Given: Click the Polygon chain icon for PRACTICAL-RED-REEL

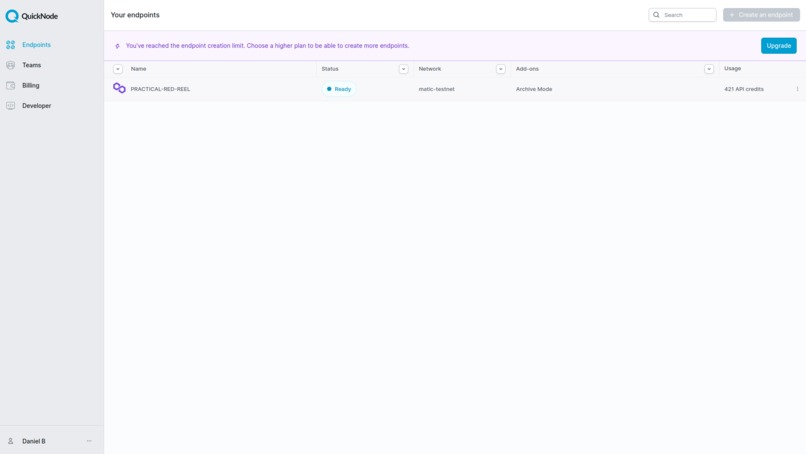Looking at the screenshot, I should pos(119,88).
